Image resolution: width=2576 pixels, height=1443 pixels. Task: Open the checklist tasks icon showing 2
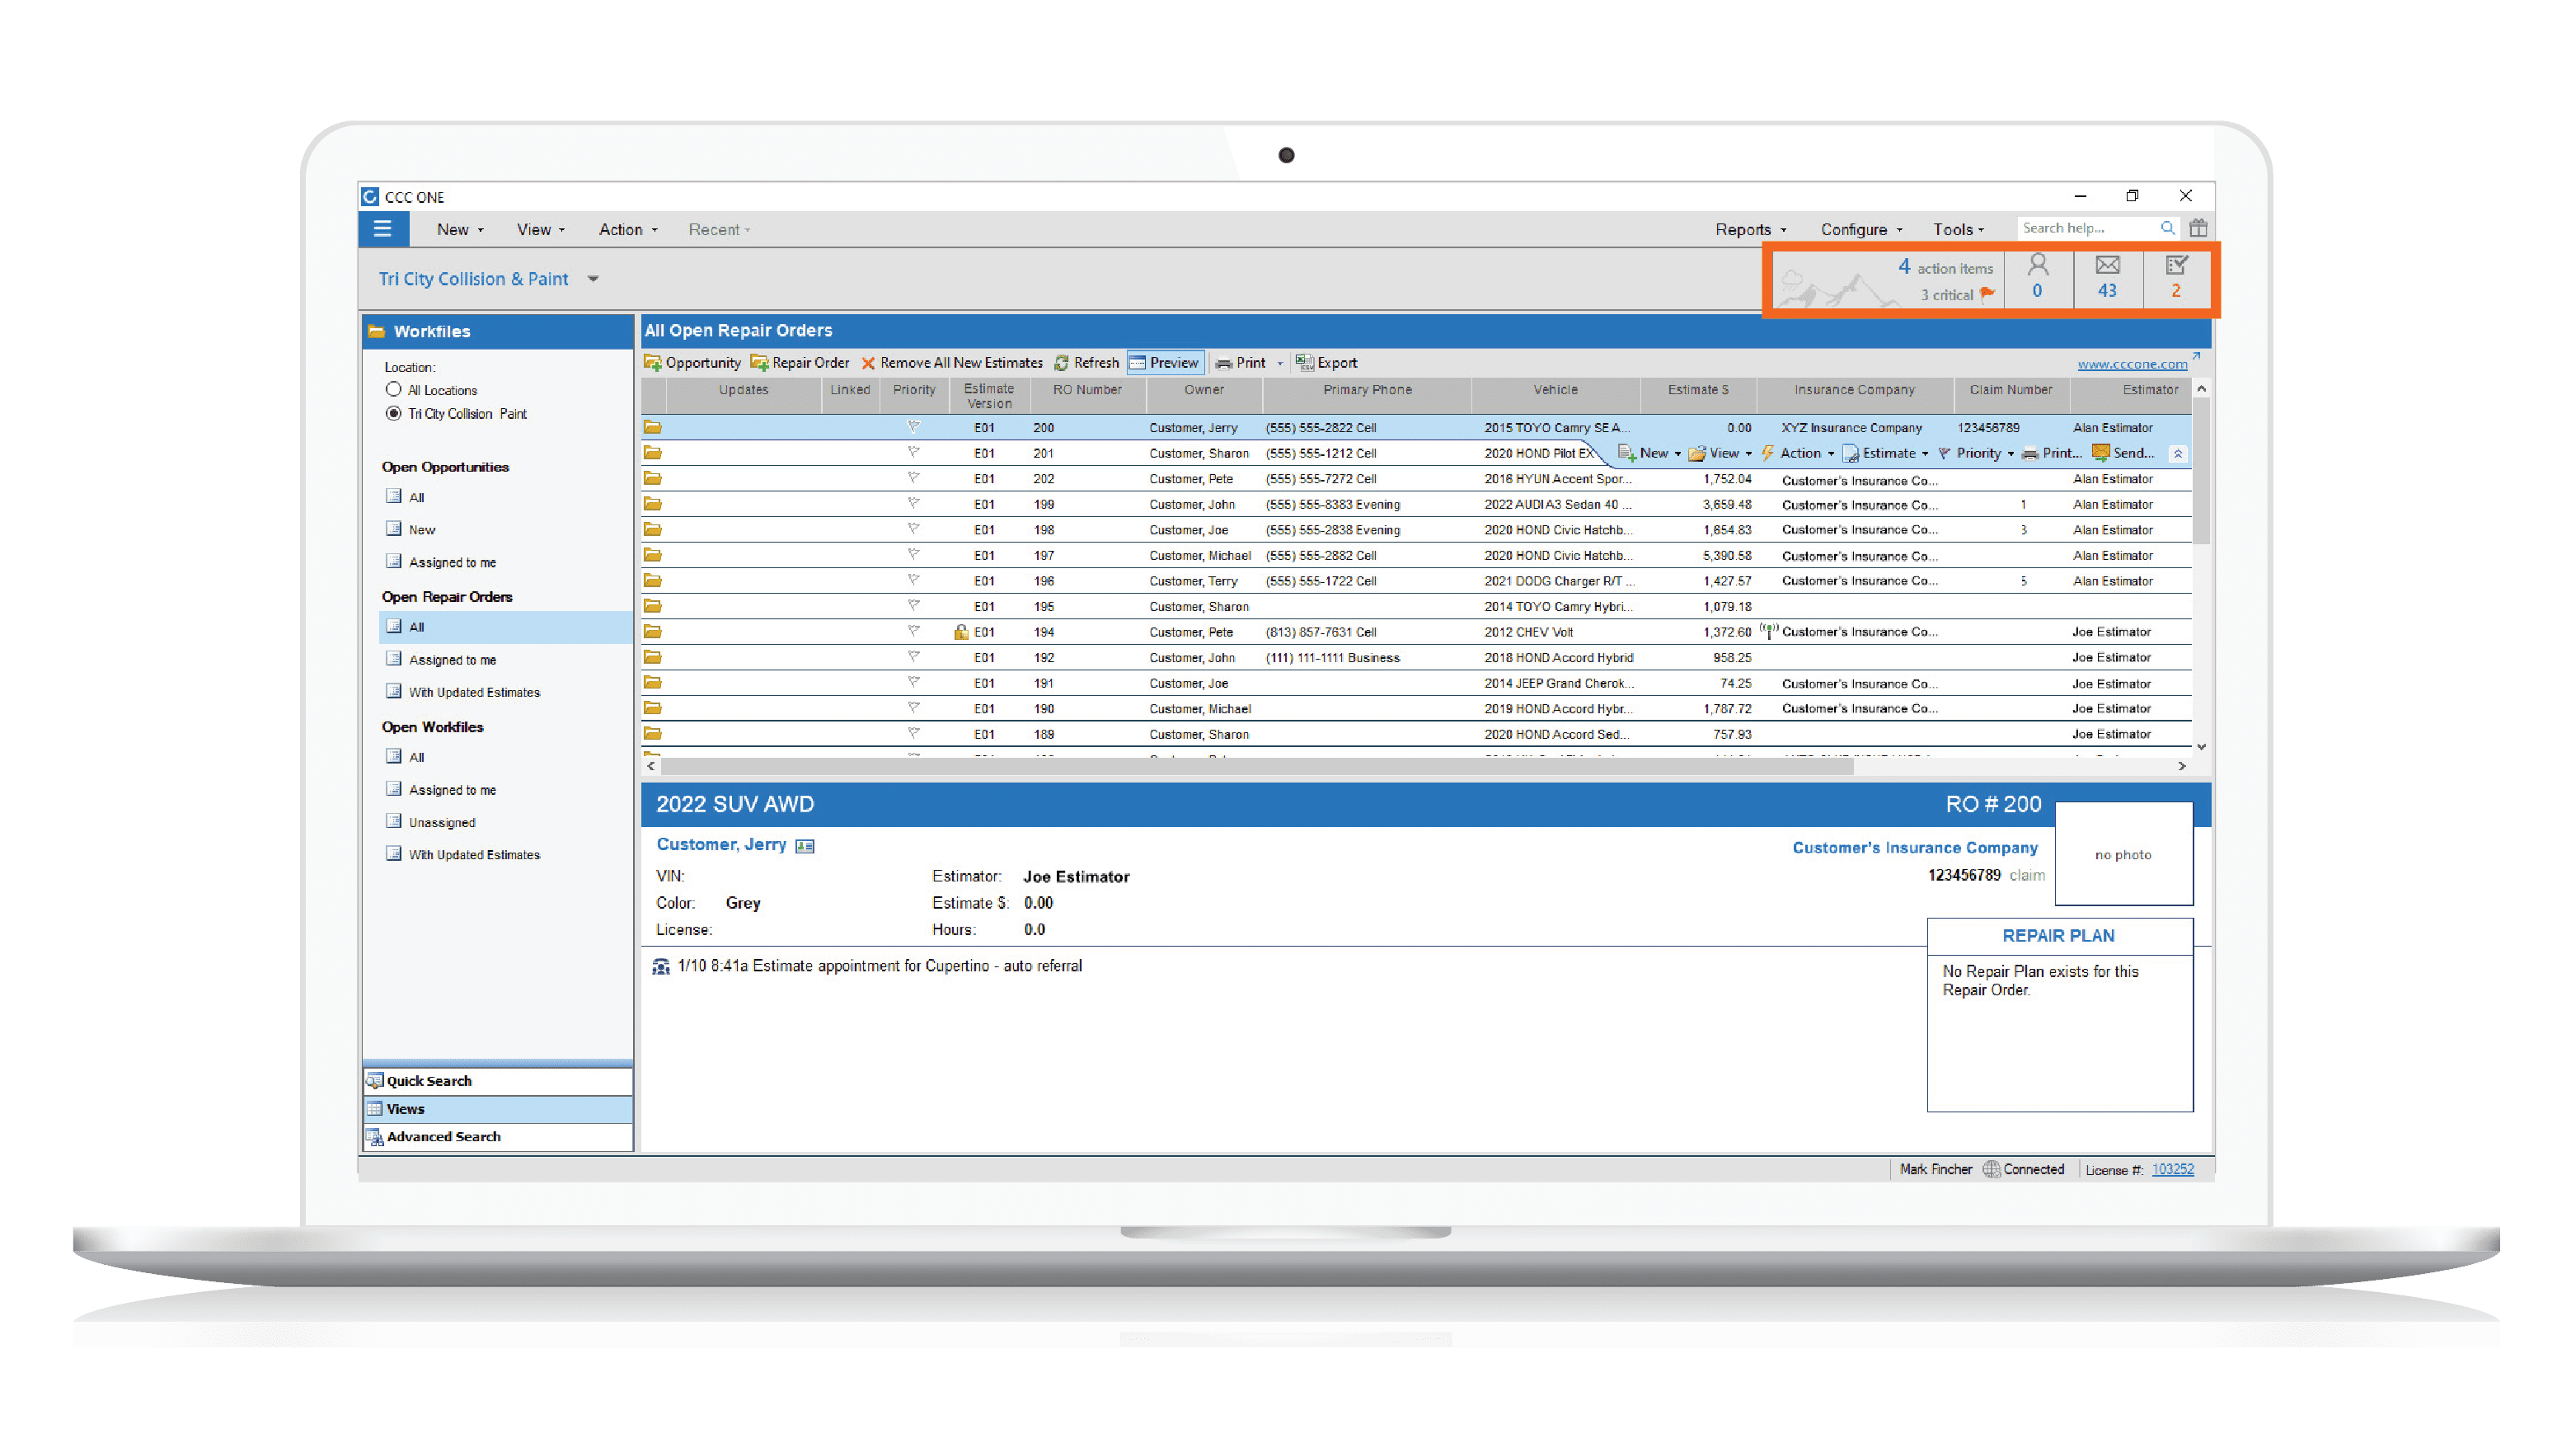2176,277
